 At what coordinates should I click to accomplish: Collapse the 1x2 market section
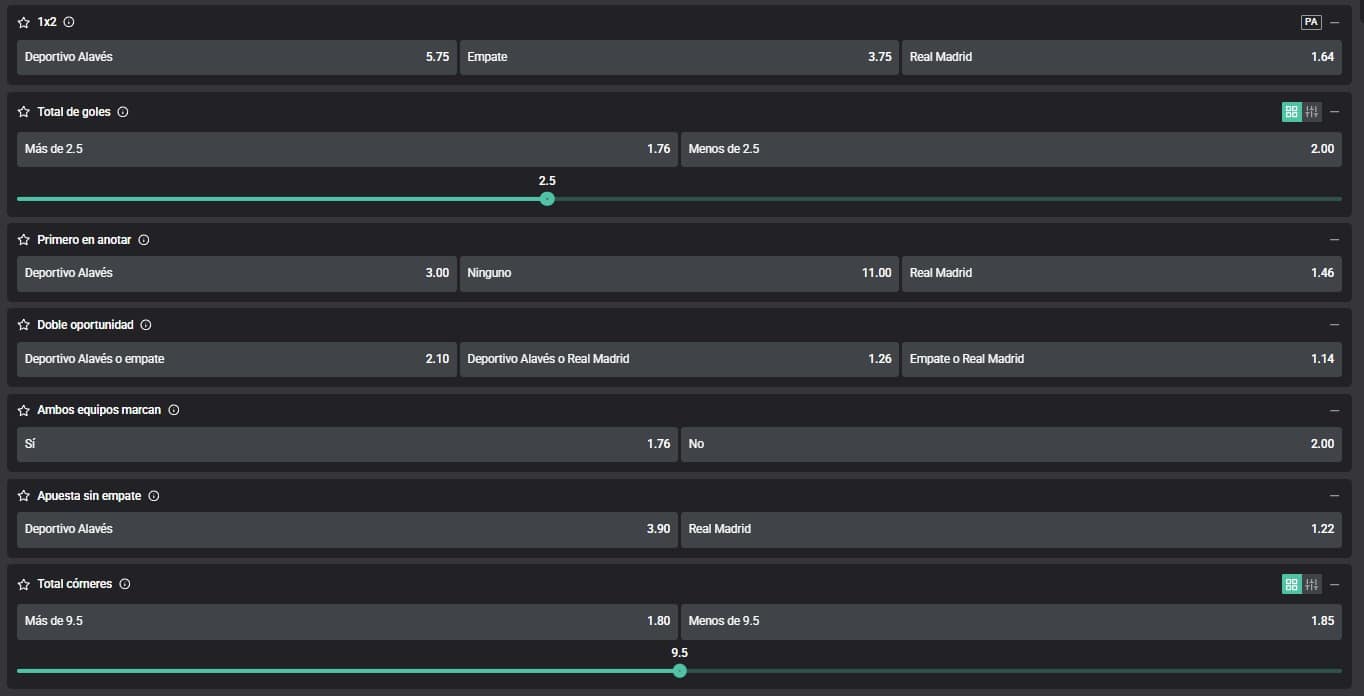pos(1334,22)
